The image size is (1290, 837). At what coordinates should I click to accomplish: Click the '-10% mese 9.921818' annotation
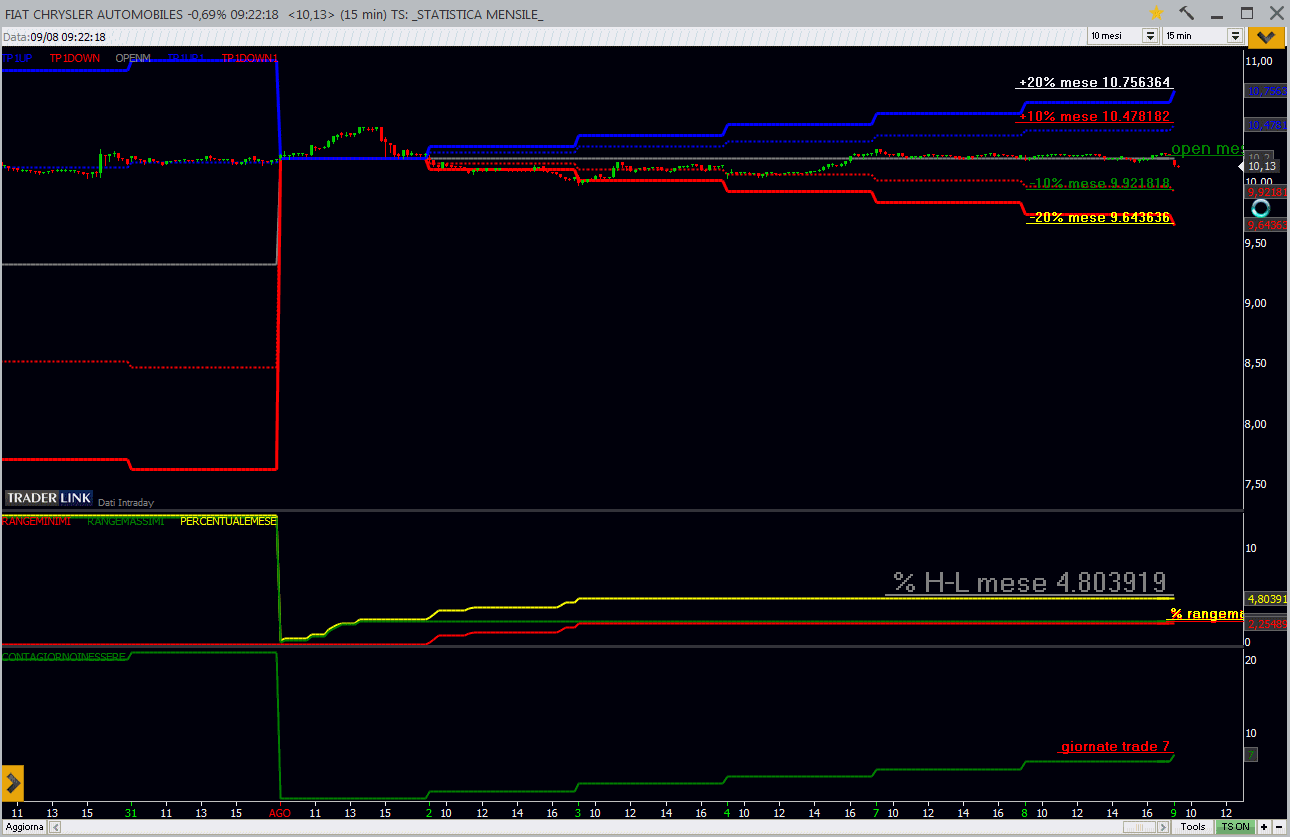click(1098, 184)
